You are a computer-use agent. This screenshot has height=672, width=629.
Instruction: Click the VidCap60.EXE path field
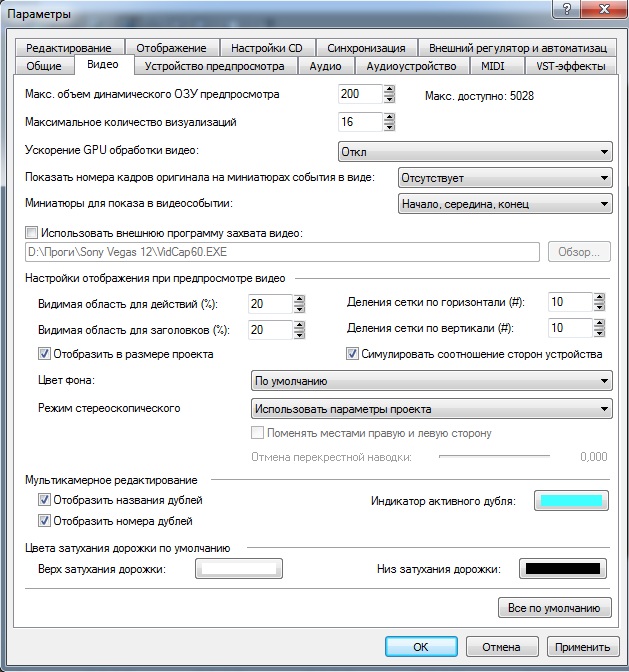pyautogui.click(x=282, y=252)
